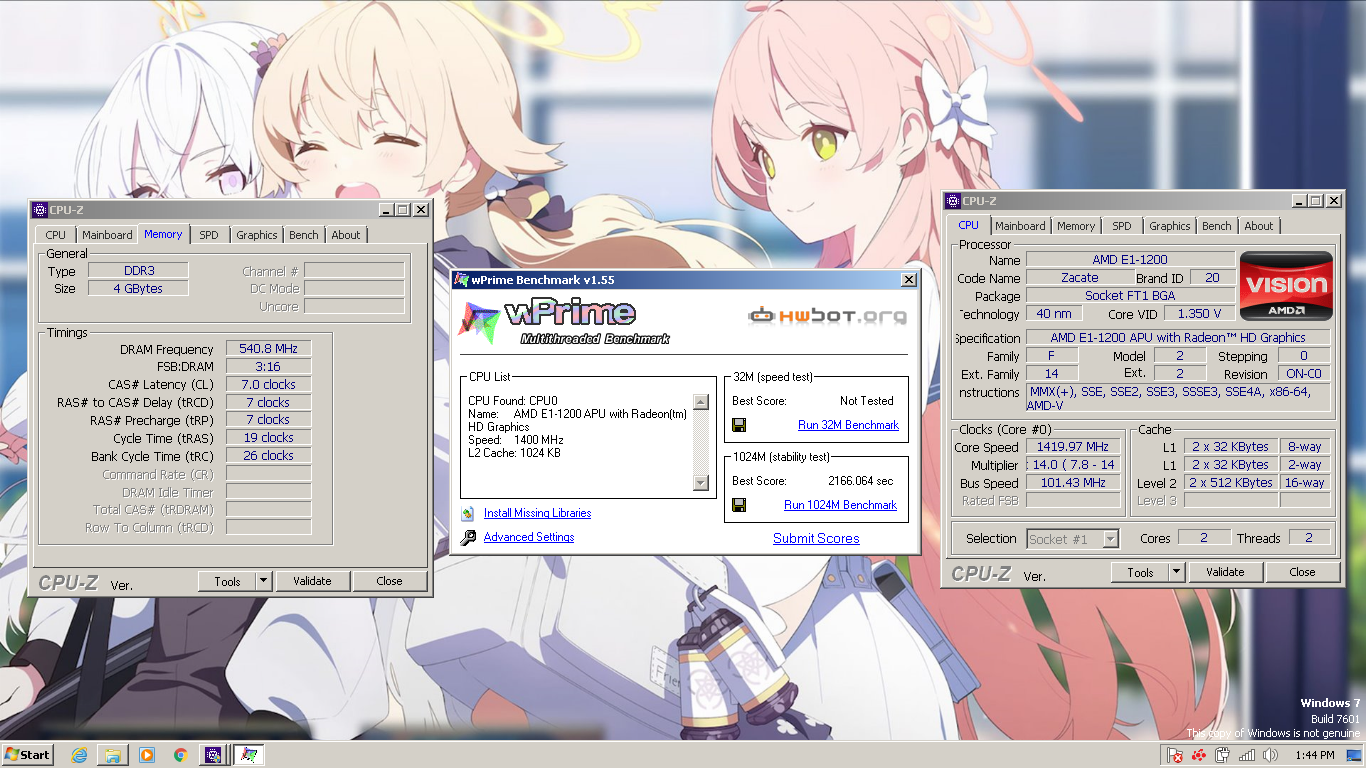This screenshot has height=768, width=1366.
Task: Switch to wPrime via its taskbar button
Action: tap(249, 755)
